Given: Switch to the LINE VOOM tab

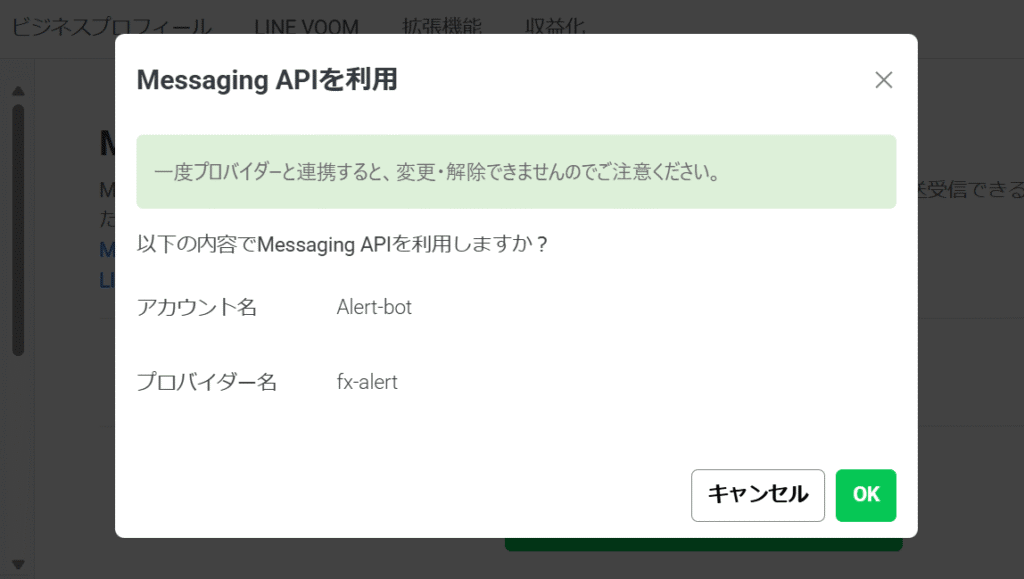Looking at the screenshot, I should (306, 26).
